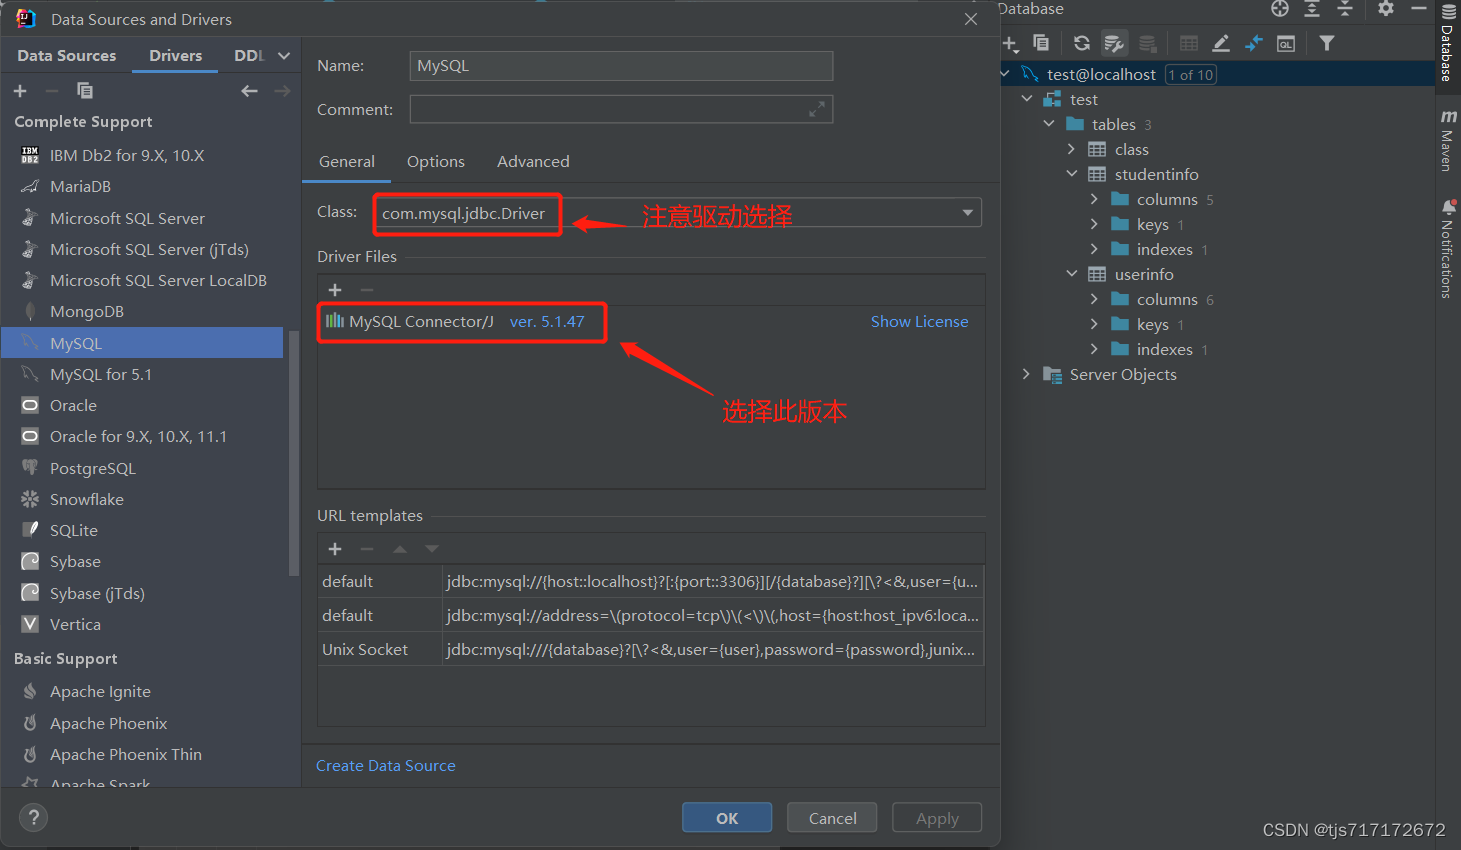
Task: Click the Expand All icon in Database header
Action: coord(1312,9)
